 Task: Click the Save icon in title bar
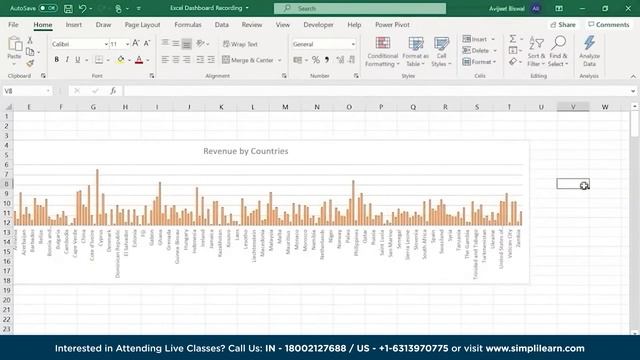(x=68, y=8)
